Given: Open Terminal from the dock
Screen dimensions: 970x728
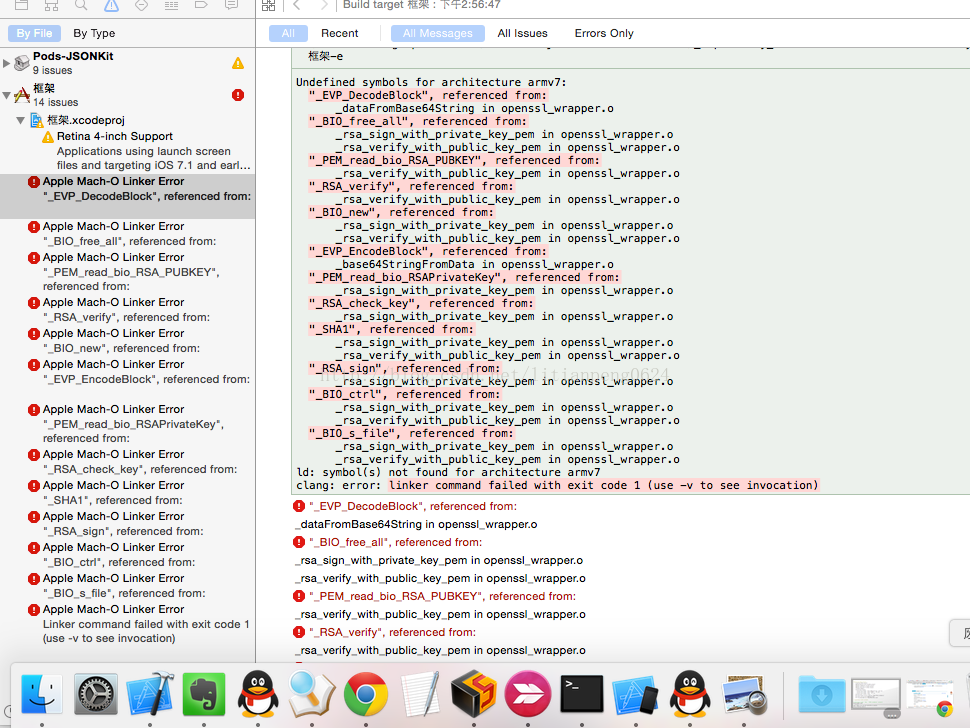Looking at the screenshot, I should click(x=582, y=694).
